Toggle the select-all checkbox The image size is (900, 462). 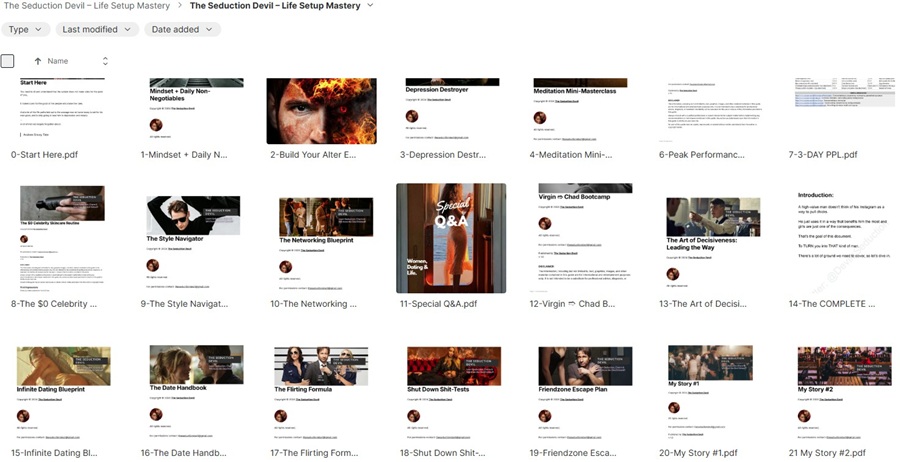point(8,61)
